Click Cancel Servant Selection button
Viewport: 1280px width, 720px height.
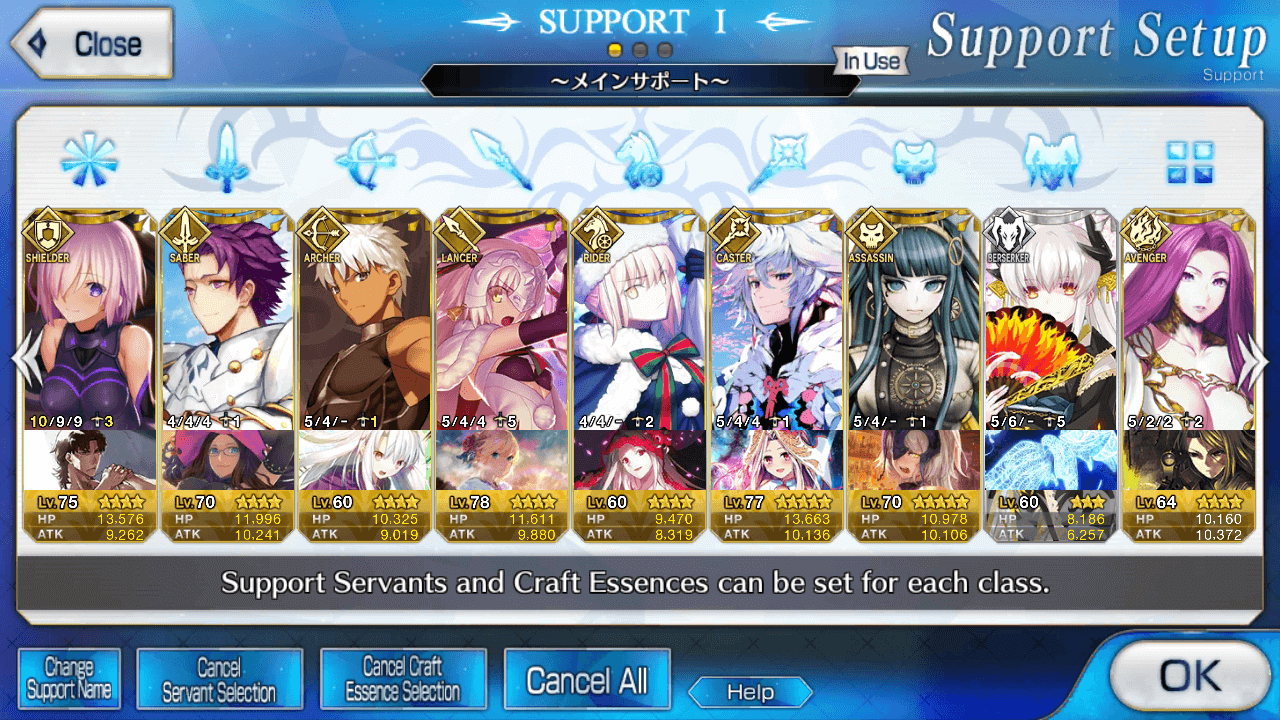pos(219,679)
